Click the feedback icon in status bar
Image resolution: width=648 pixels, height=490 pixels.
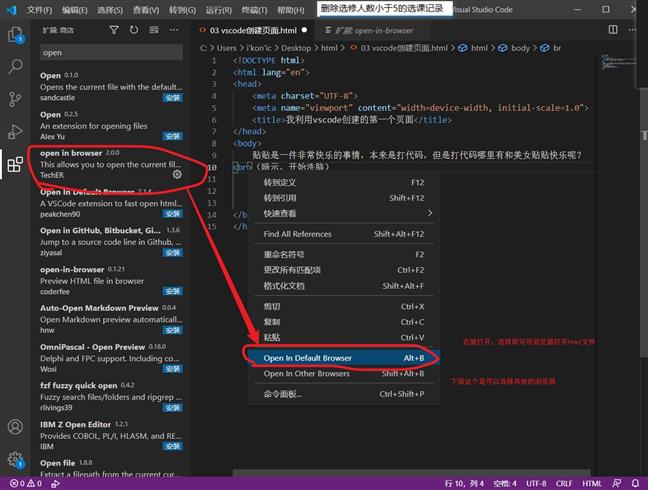[616, 483]
